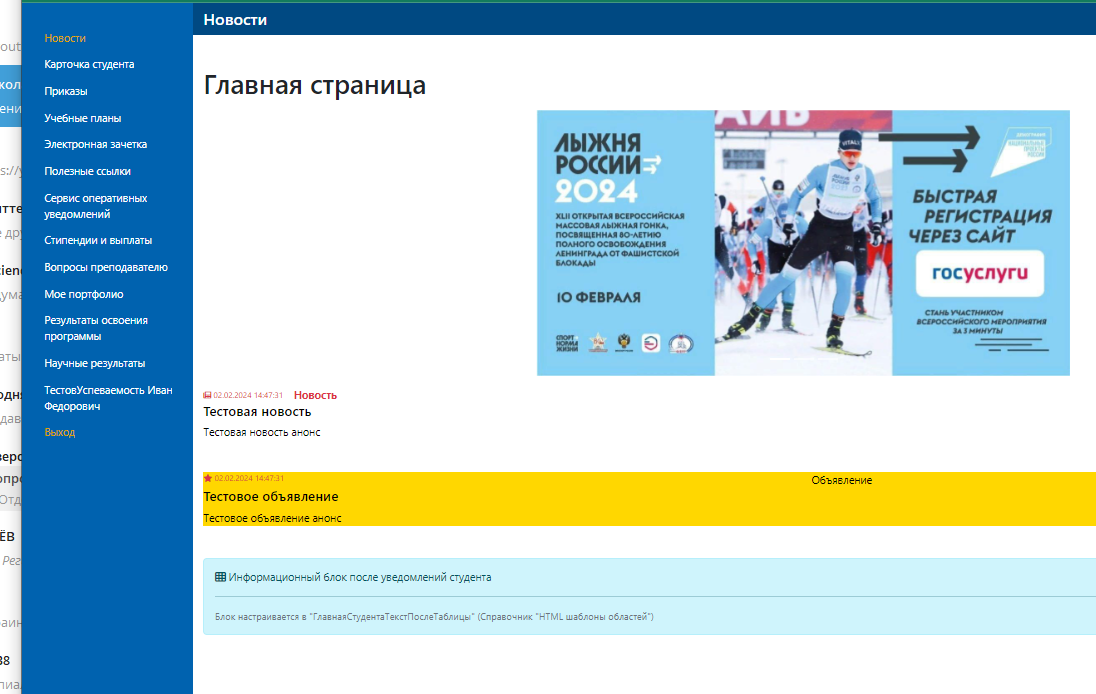Open the Новости menu item in the sidebar
The height and width of the screenshot is (694, 1096).
(x=65, y=38)
